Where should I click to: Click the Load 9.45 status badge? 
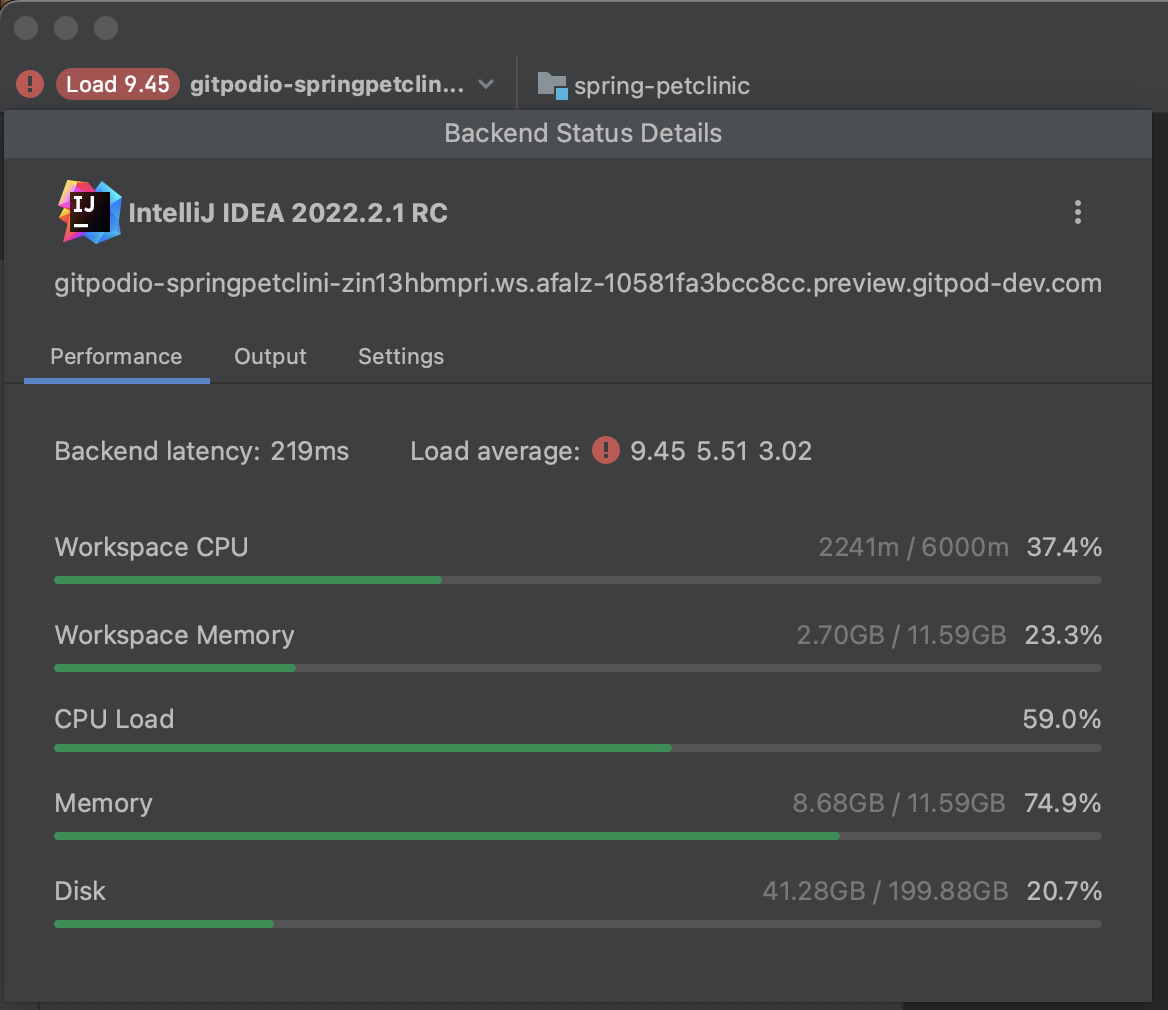117,84
